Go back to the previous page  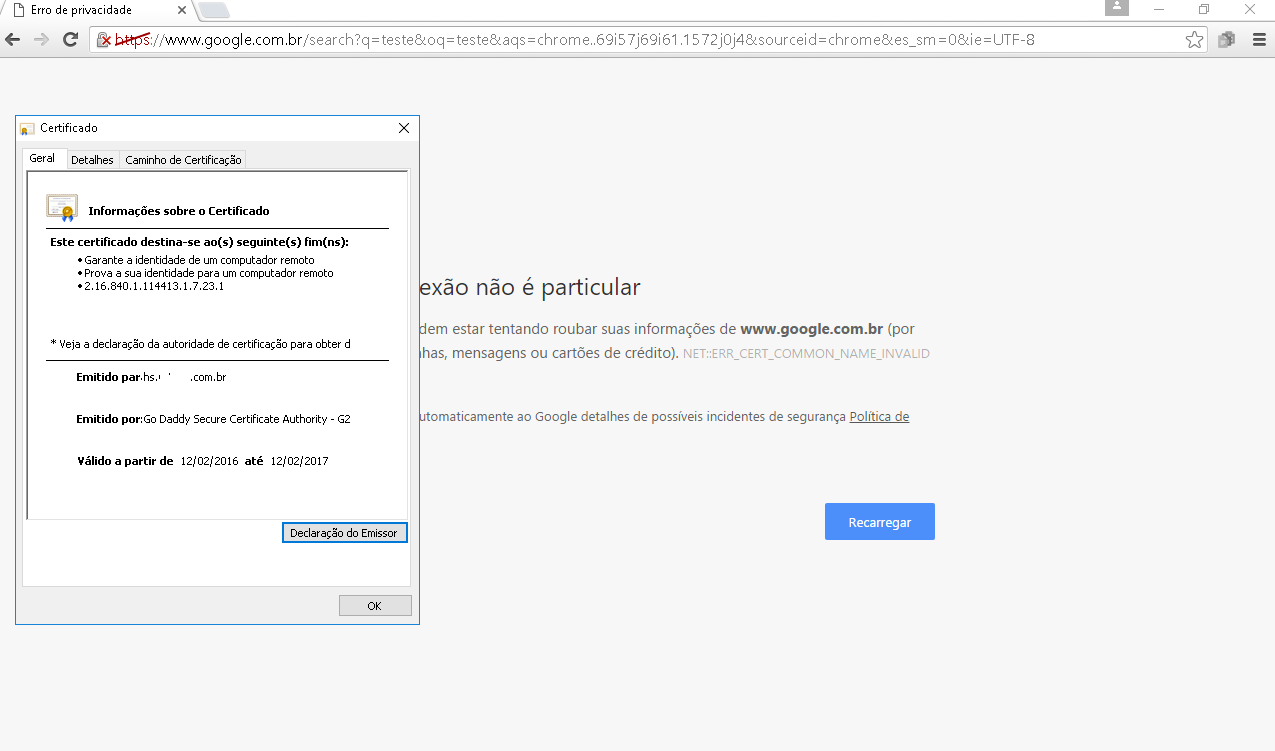13,40
